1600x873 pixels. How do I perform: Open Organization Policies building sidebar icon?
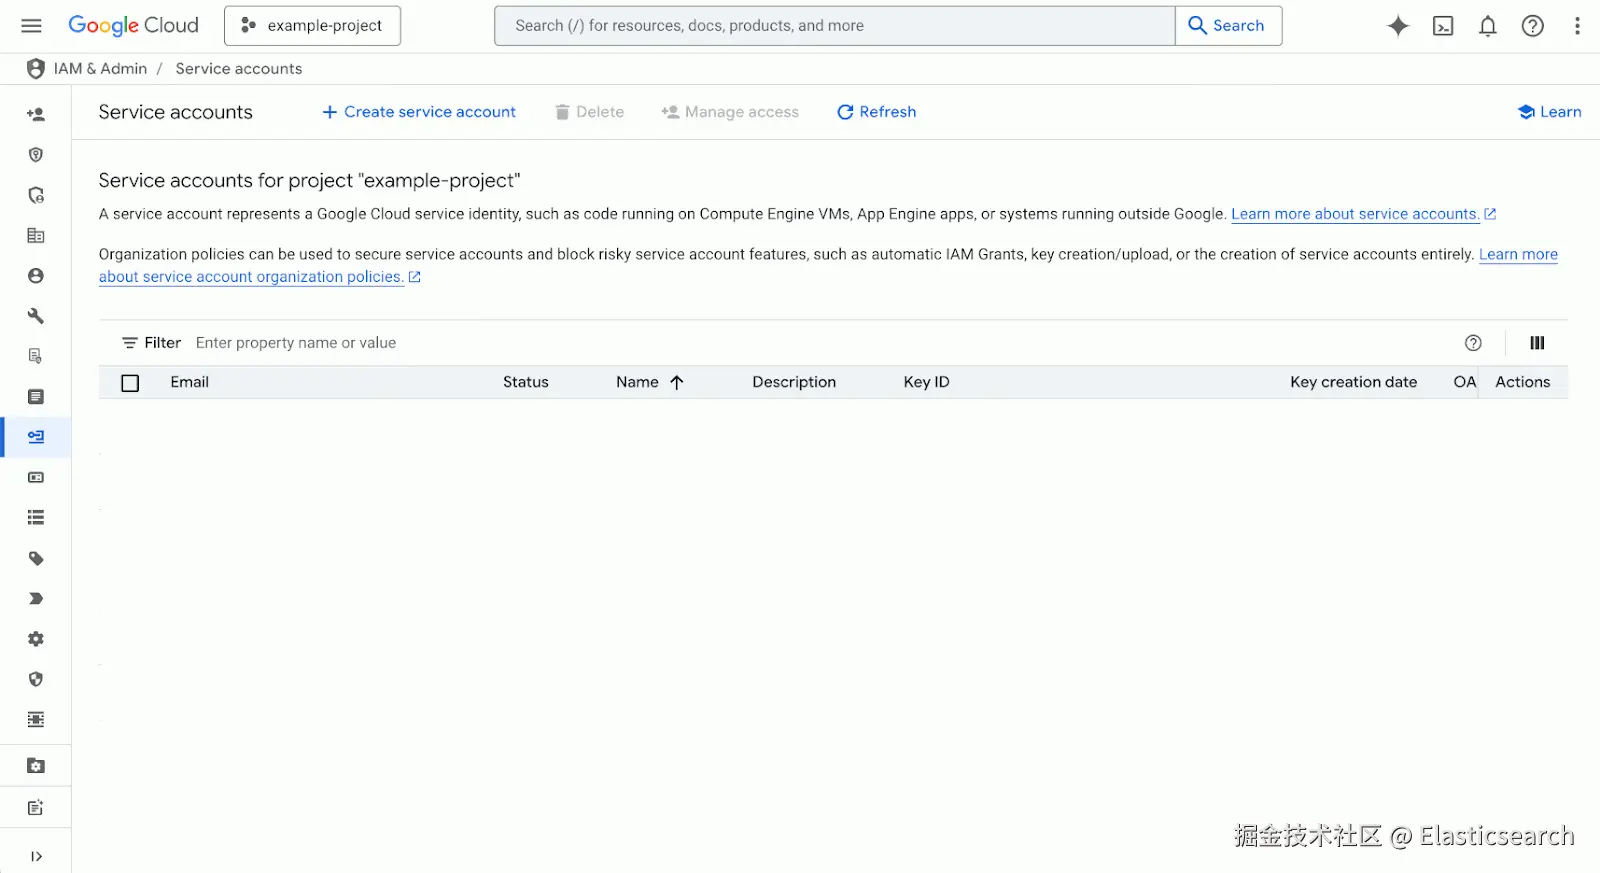(x=36, y=236)
